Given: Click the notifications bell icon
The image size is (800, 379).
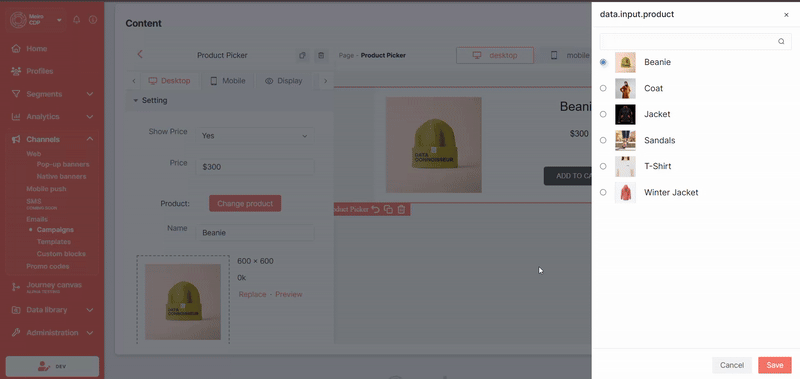Looking at the screenshot, I should click(x=77, y=20).
